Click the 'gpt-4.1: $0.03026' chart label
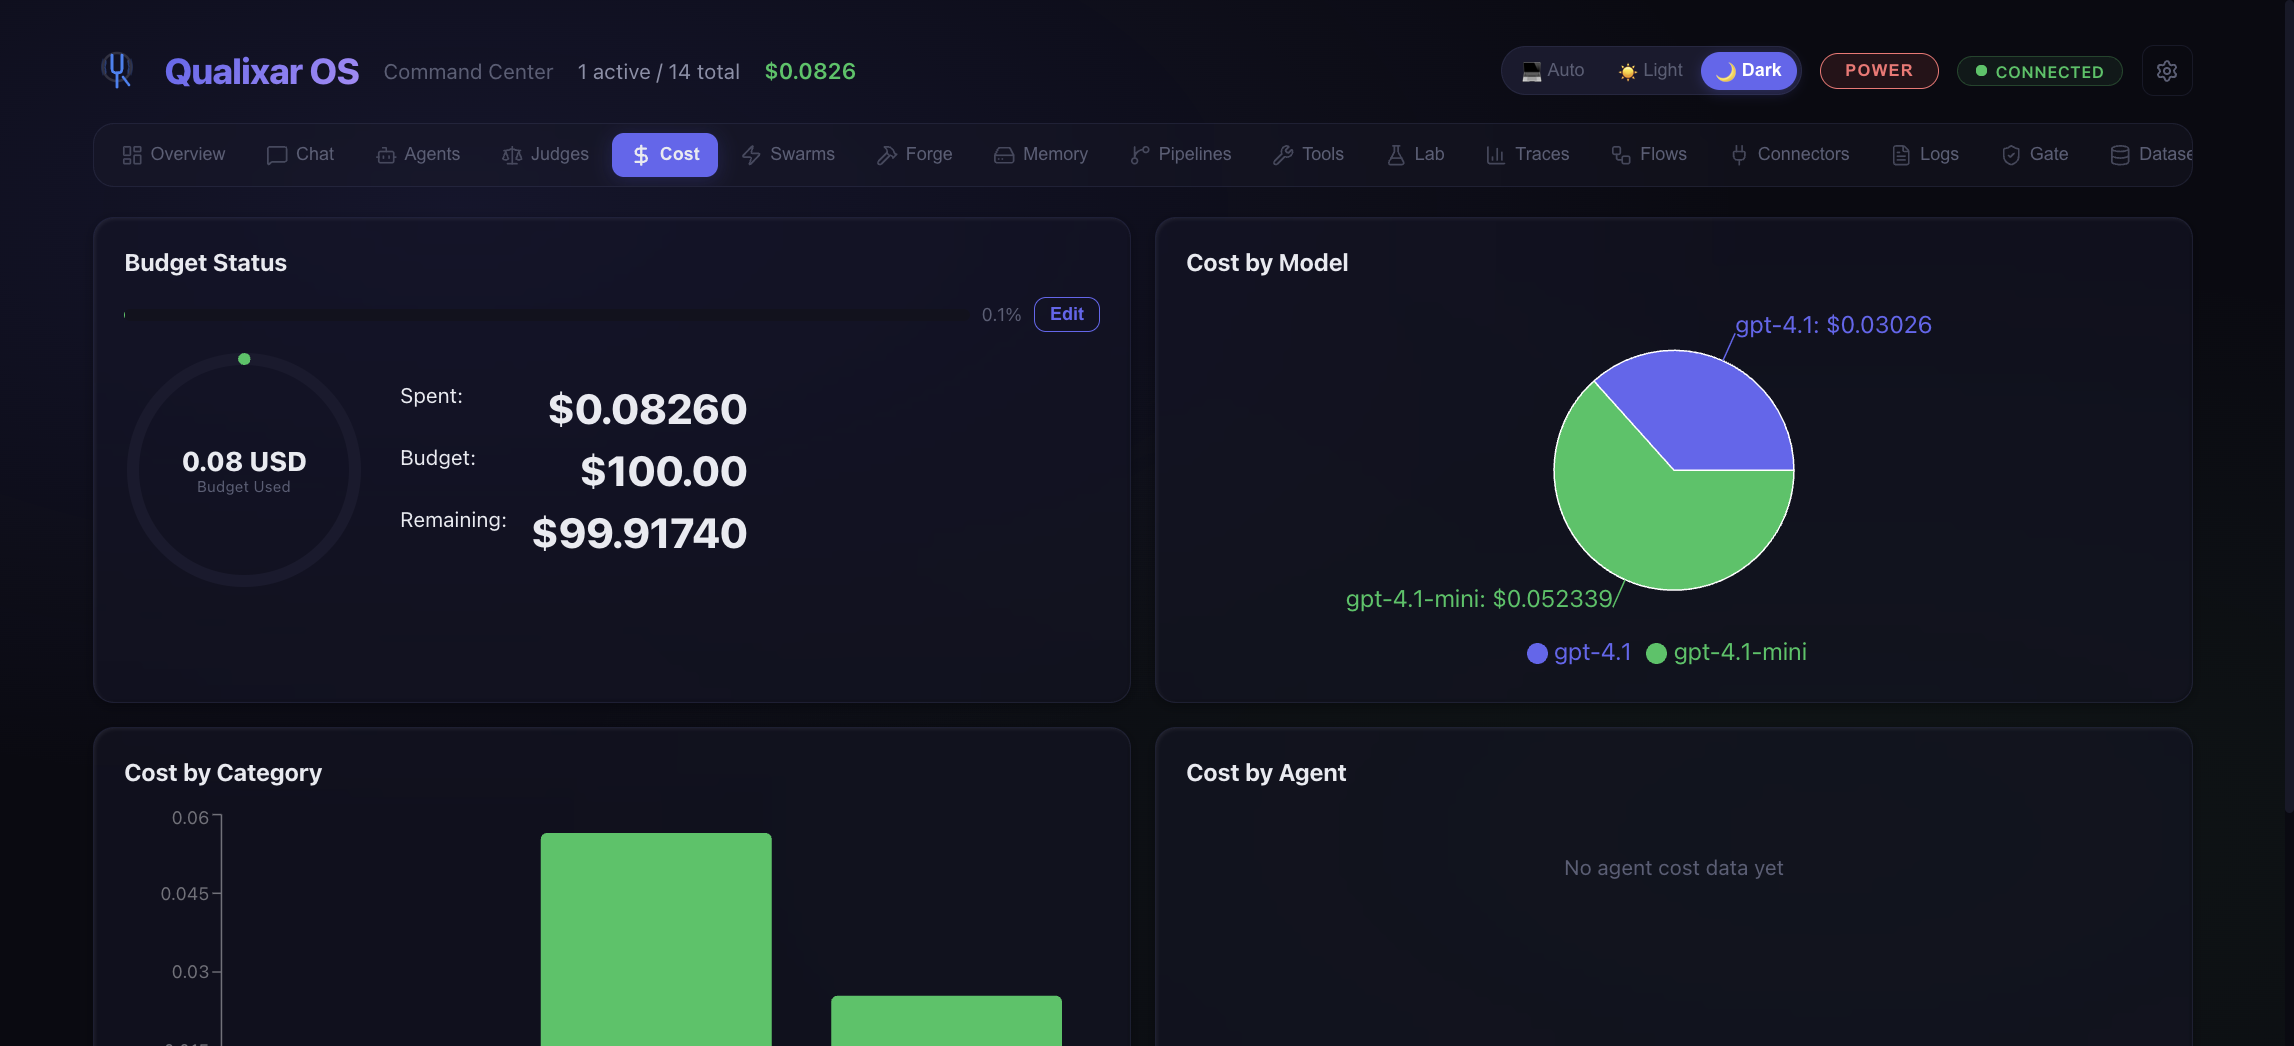Screen dimensions: 2294x1046 pyautogui.click(x=1833, y=325)
